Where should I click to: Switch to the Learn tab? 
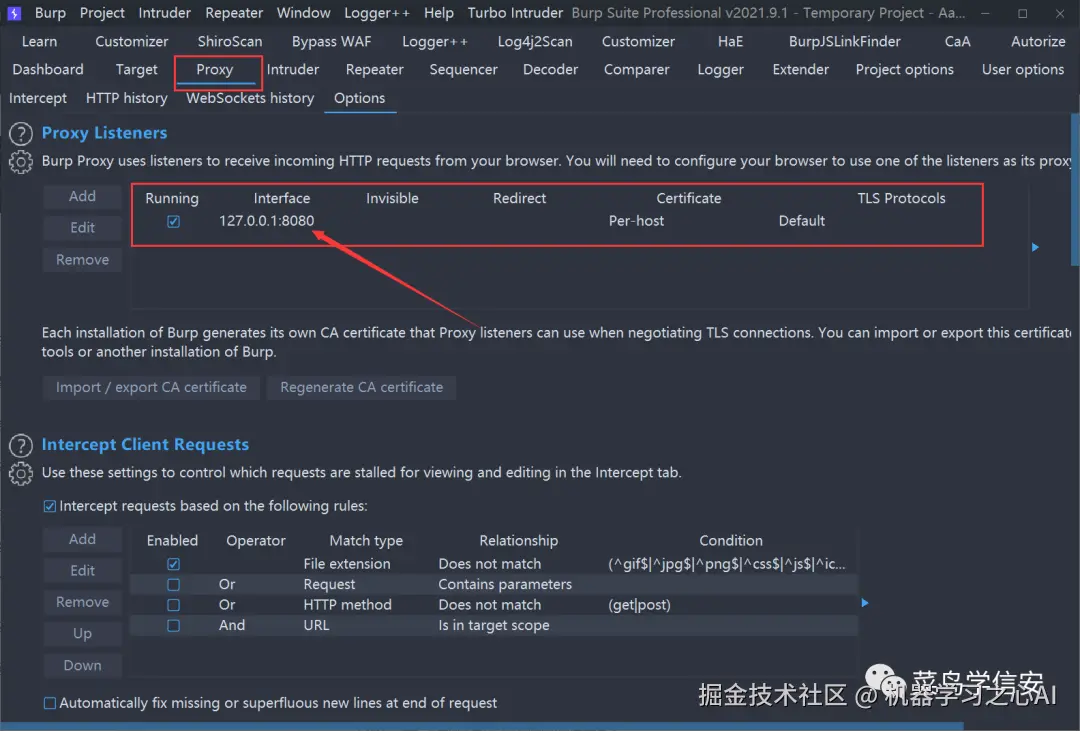pos(39,41)
